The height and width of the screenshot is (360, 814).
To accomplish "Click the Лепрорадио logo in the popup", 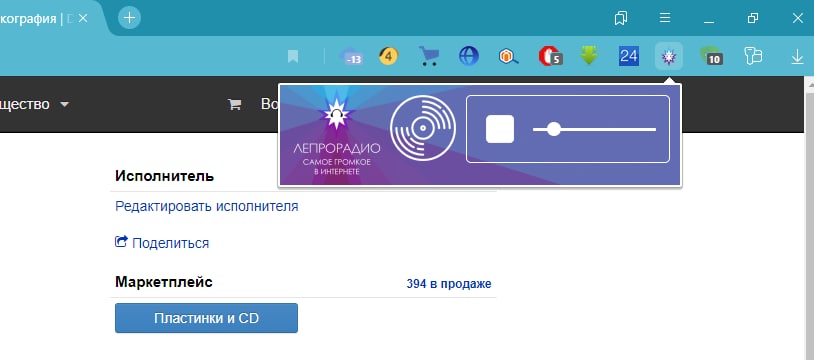I will click(336, 136).
